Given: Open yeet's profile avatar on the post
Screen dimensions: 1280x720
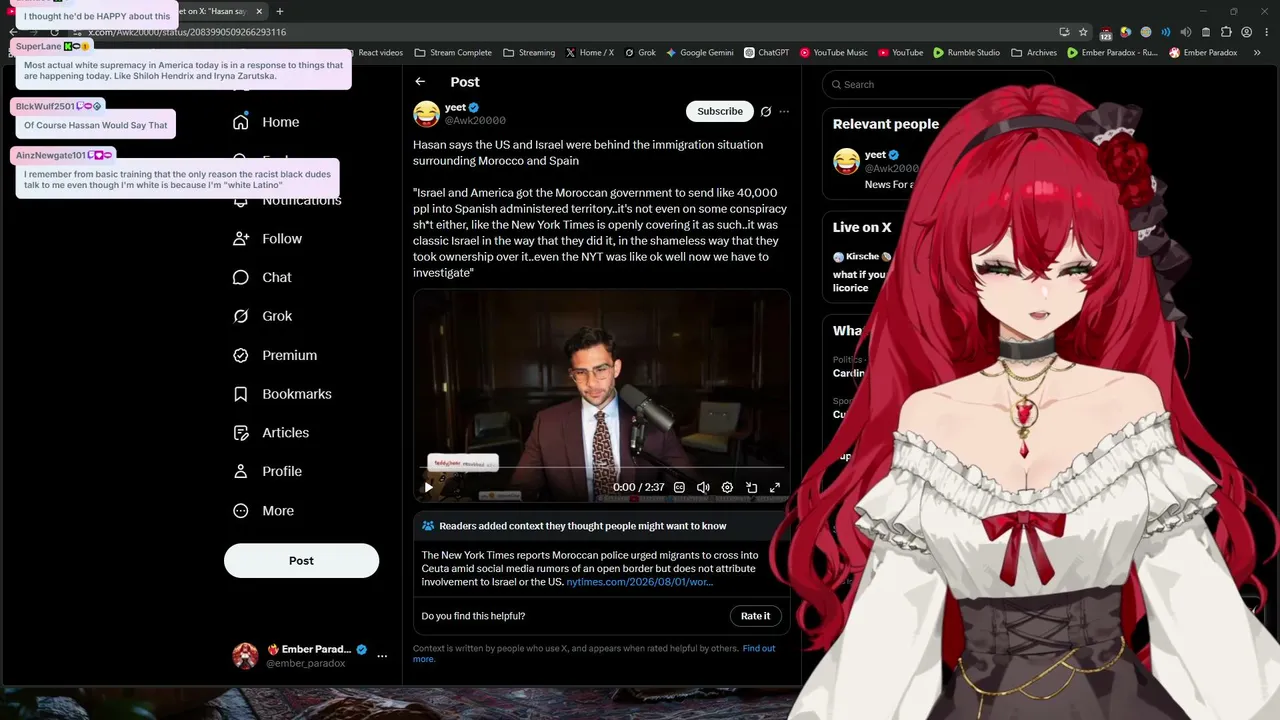Looking at the screenshot, I should (426, 114).
